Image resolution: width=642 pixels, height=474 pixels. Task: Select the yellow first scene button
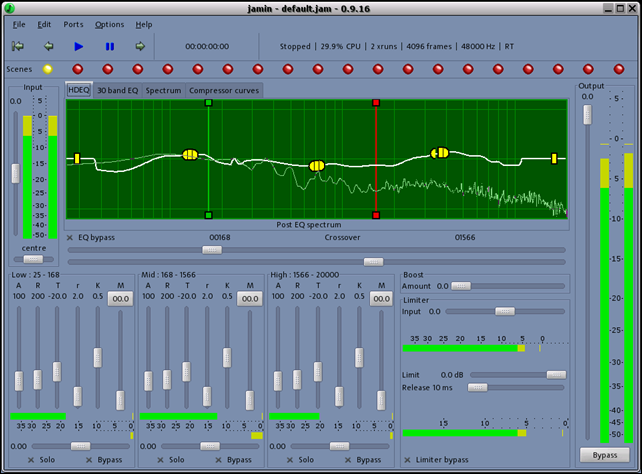pyautogui.click(x=47, y=69)
